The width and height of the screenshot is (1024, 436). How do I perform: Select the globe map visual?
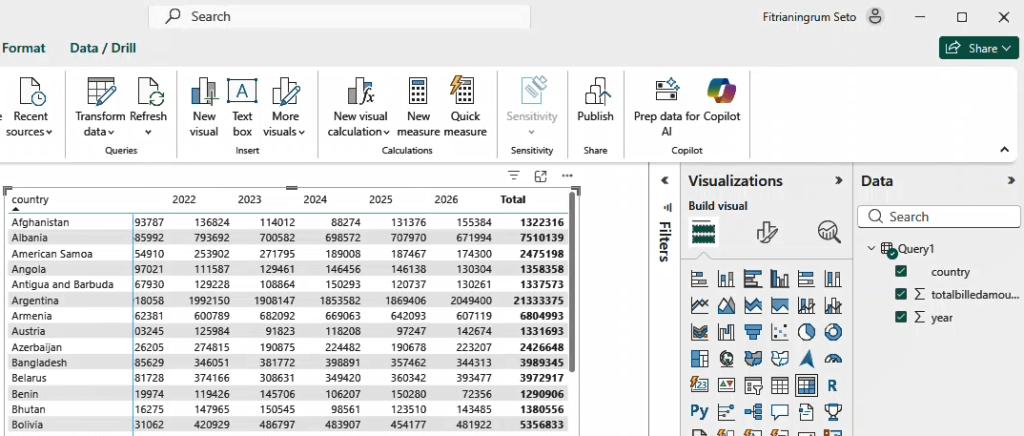point(726,358)
